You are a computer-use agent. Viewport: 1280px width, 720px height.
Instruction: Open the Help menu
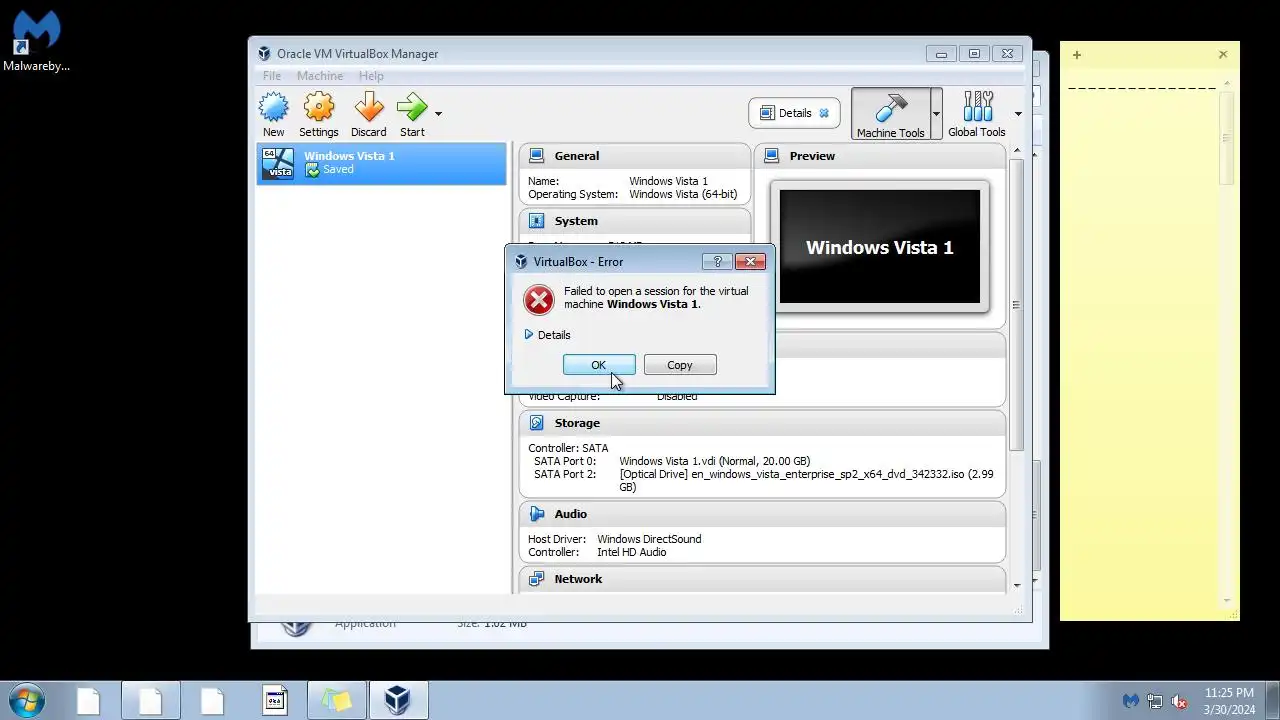(x=371, y=76)
